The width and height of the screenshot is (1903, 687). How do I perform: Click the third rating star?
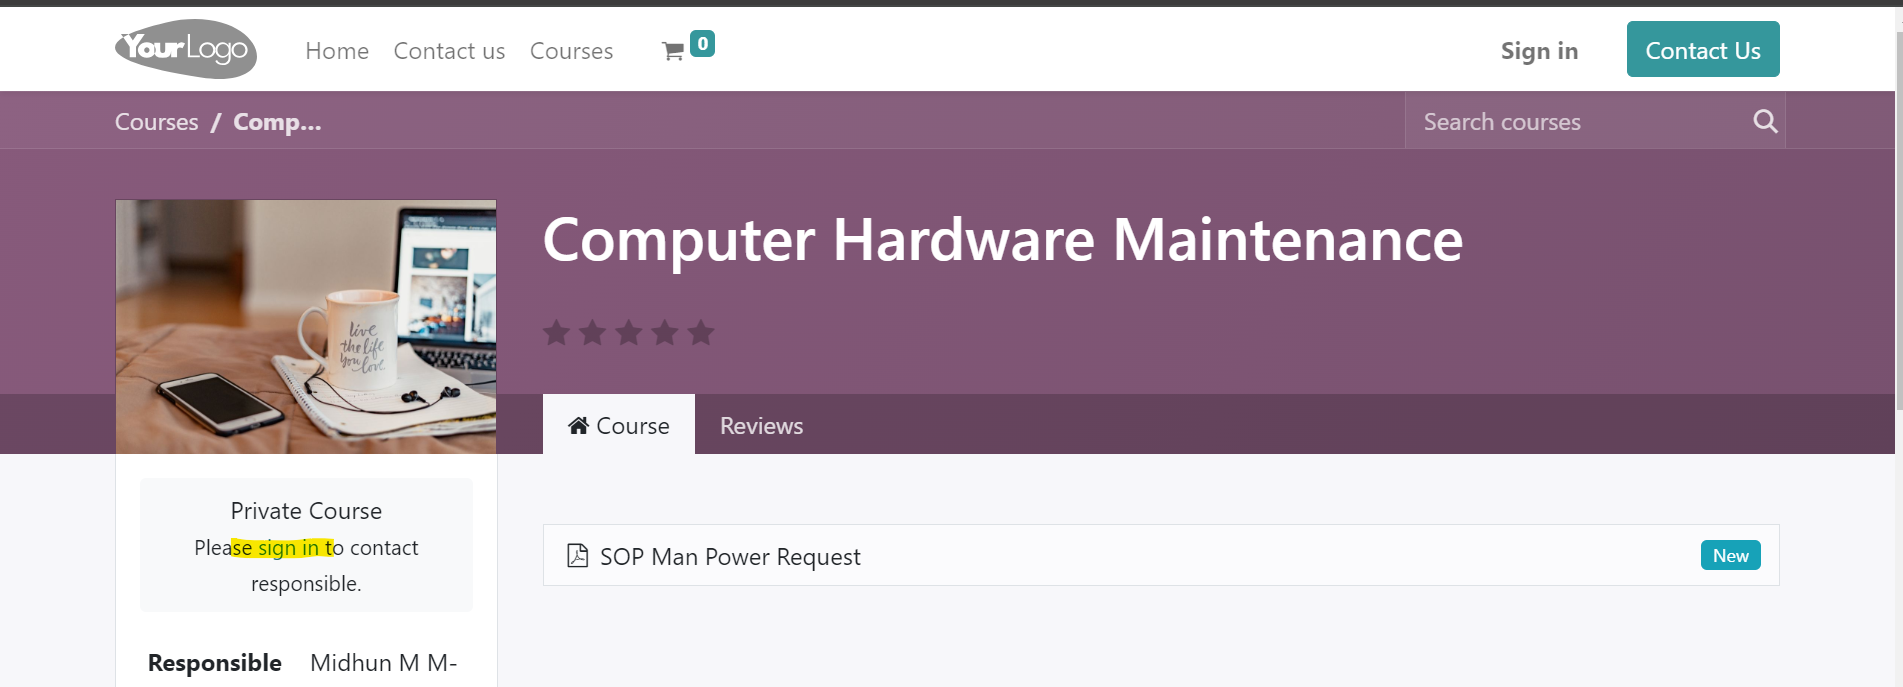629,332
